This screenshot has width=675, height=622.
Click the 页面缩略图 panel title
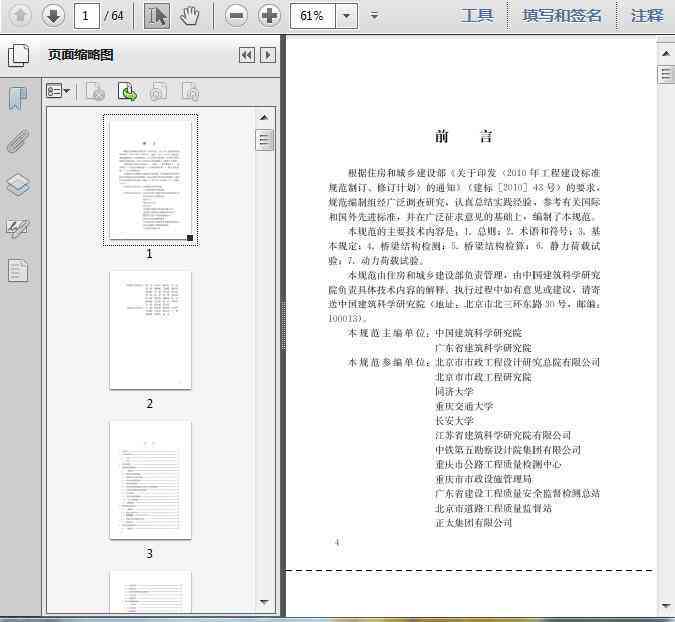click(81, 55)
